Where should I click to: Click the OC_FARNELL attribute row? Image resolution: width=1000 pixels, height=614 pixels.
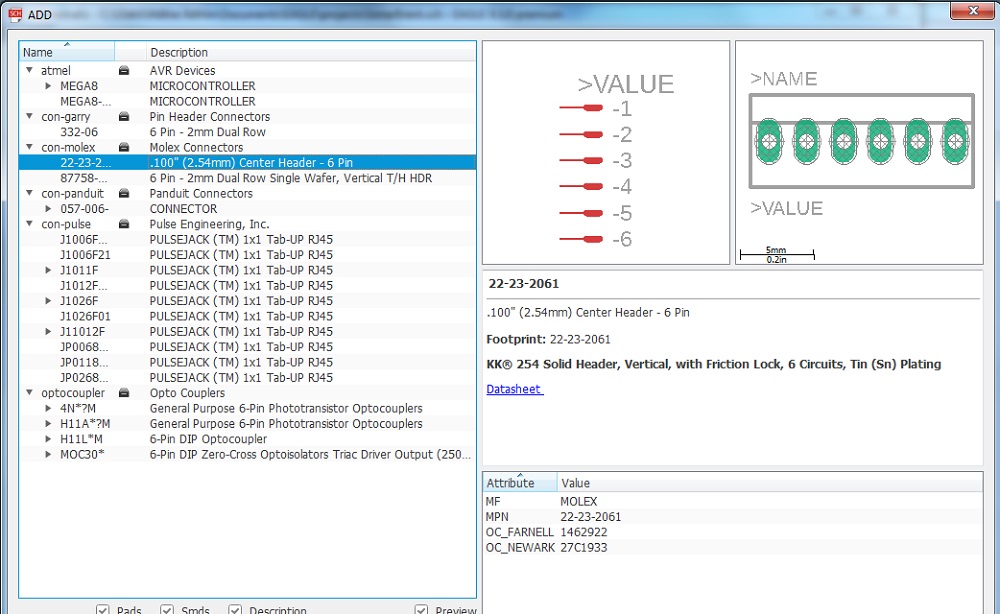click(733, 532)
